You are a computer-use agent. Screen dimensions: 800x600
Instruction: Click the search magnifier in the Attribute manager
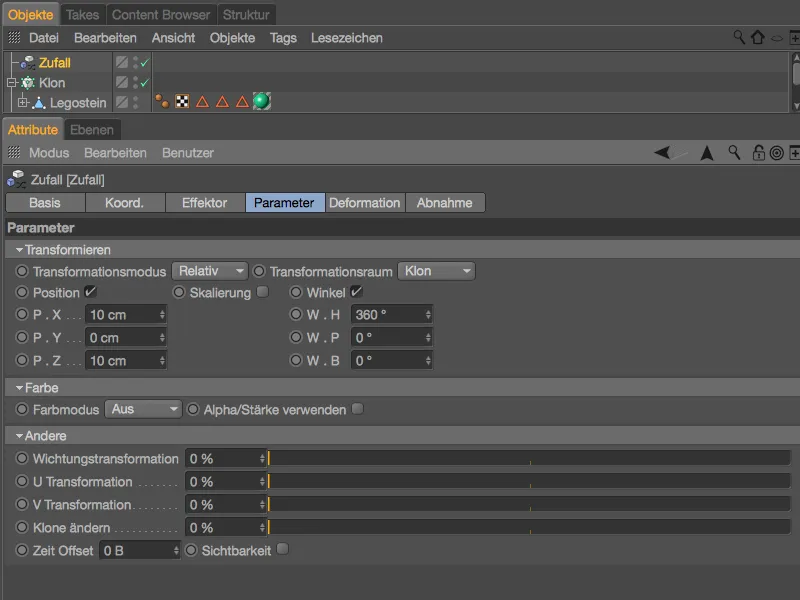733,152
